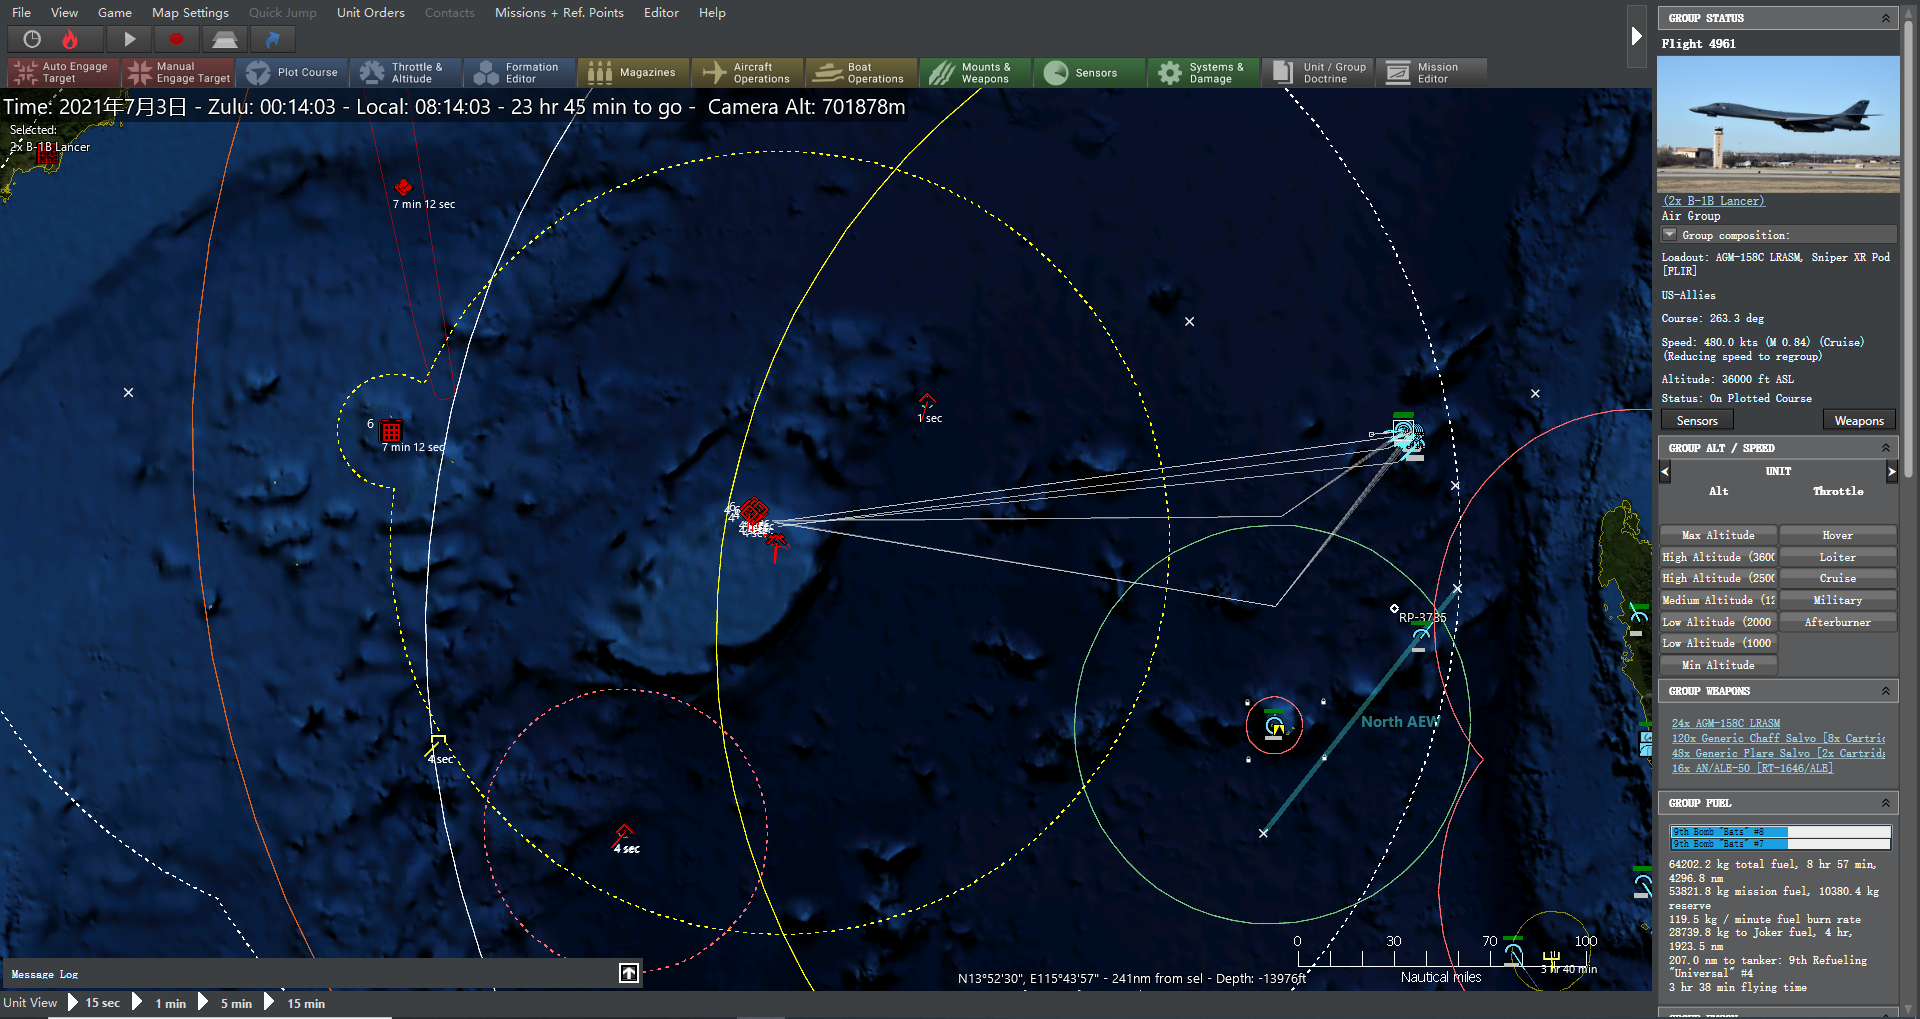Expand the Message Log arrow icon

[x=629, y=973]
